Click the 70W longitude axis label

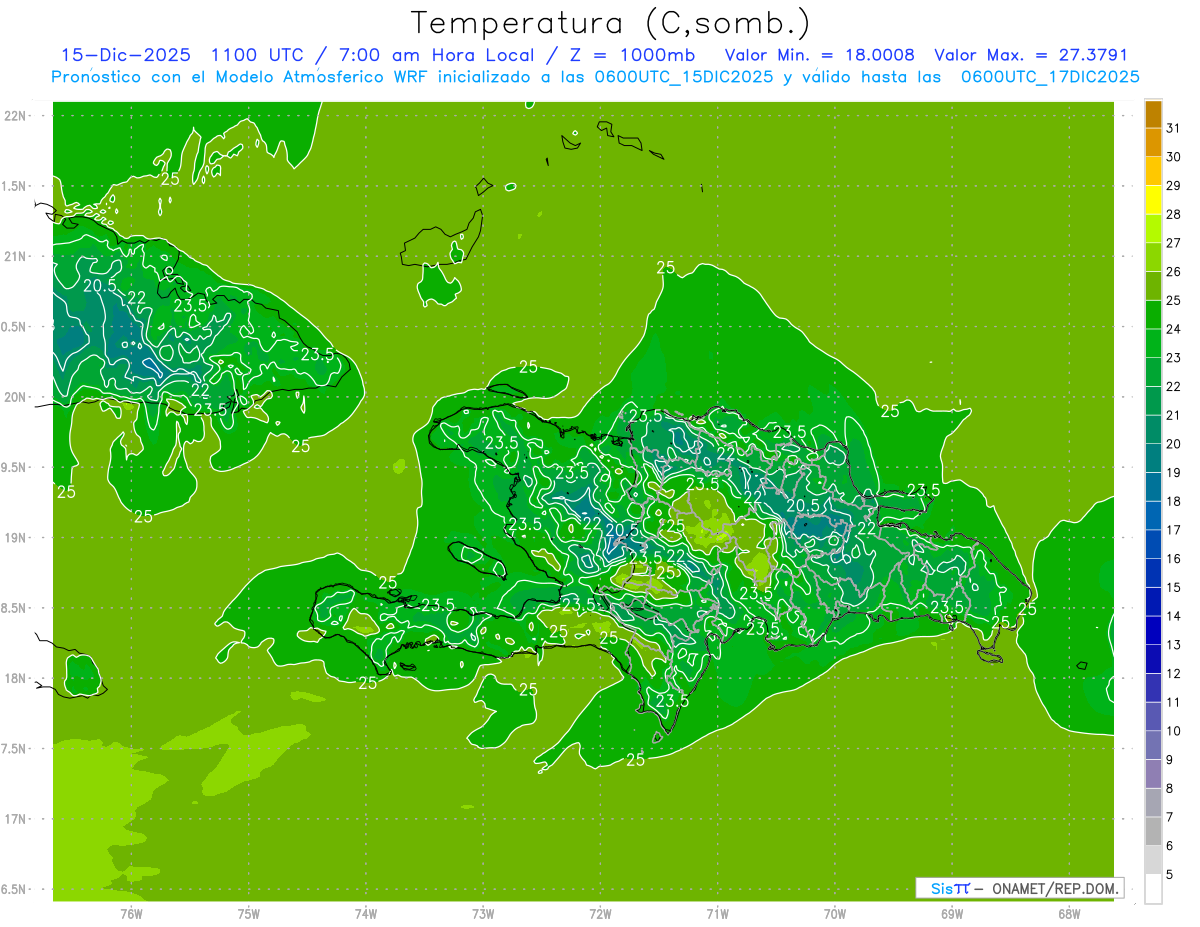click(x=835, y=913)
